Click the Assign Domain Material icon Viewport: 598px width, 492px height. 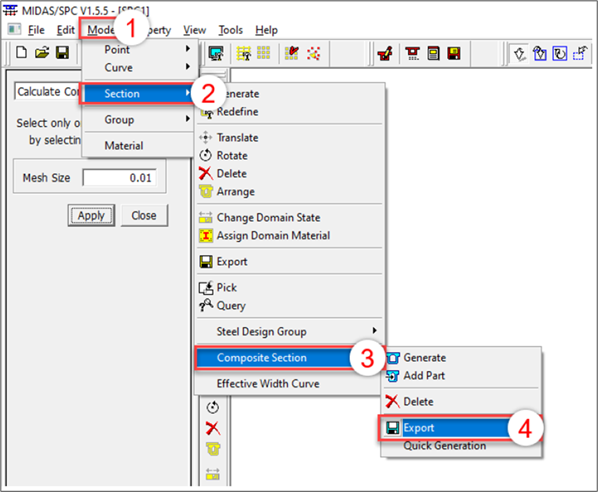pyautogui.click(x=206, y=235)
